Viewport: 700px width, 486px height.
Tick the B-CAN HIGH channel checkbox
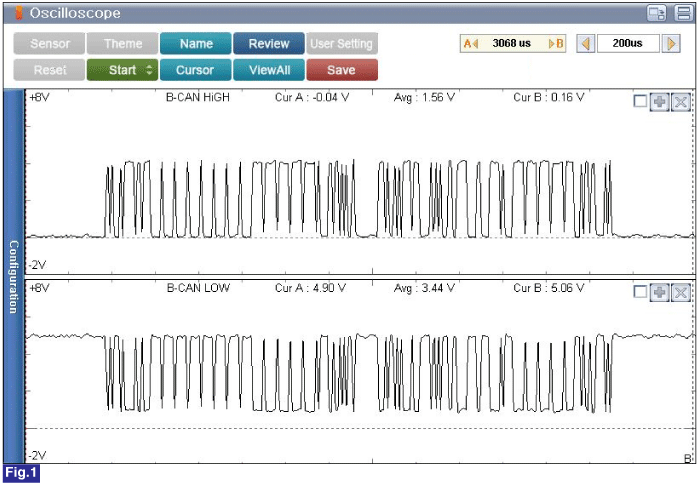pyautogui.click(x=640, y=101)
